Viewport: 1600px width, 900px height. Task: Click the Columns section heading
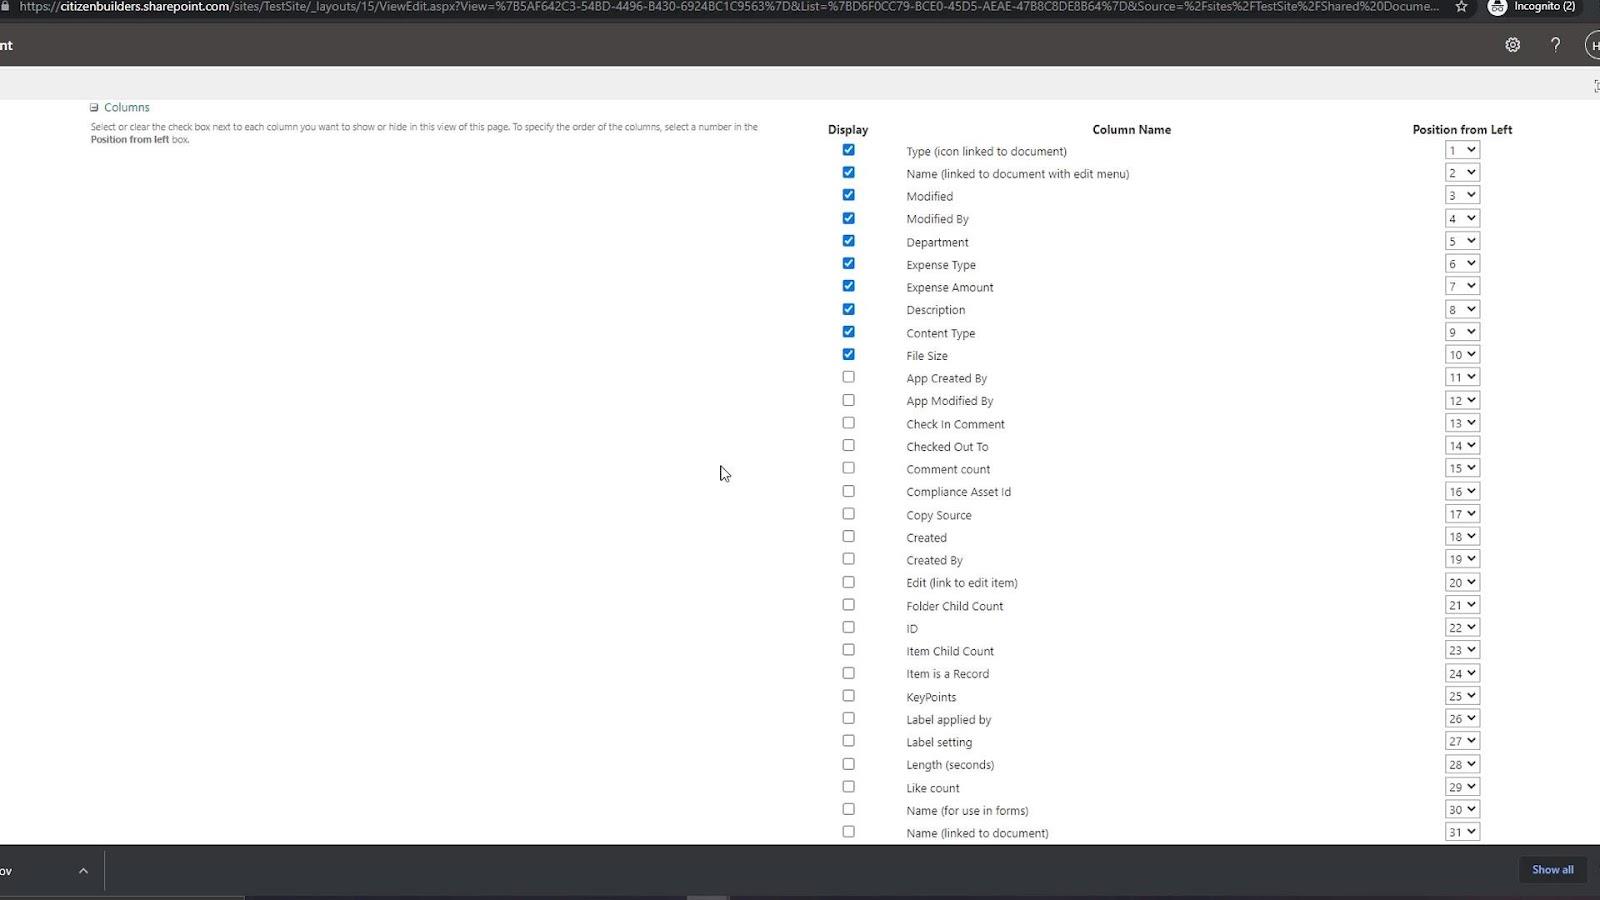[x=127, y=107]
